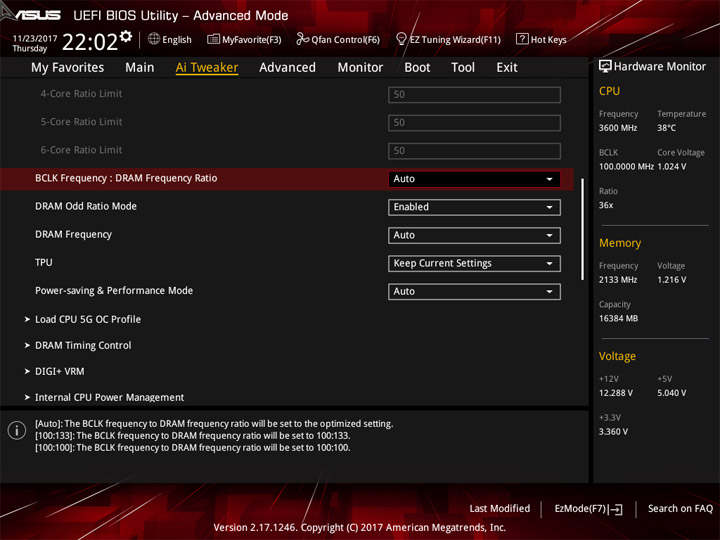Click the Hardware Monitor display icon
The width and height of the screenshot is (720, 540).
605,67
